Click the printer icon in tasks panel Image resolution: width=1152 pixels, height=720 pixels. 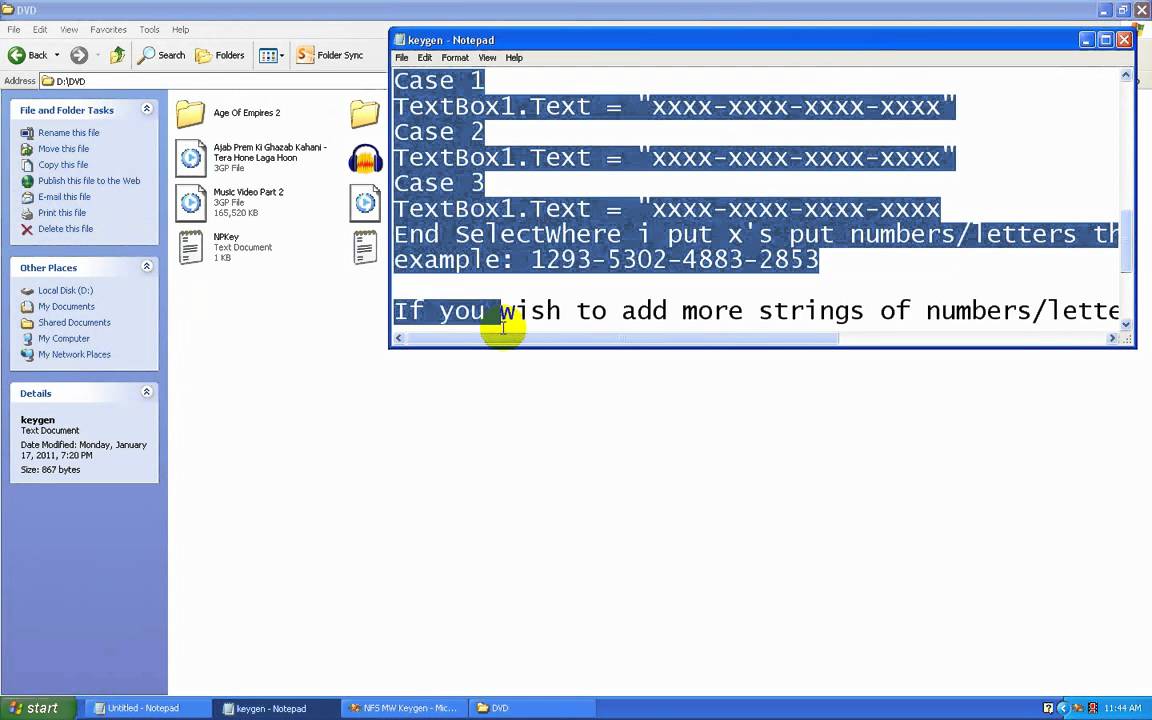(27, 213)
